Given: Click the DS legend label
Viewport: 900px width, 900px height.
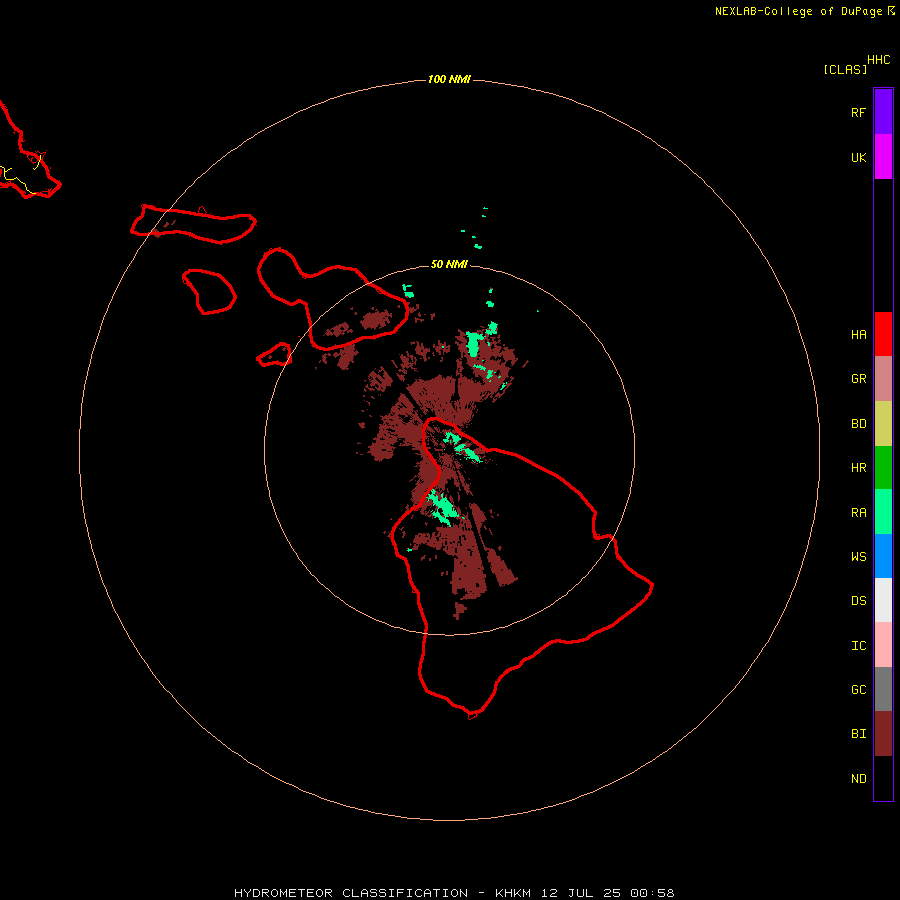Looking at the screenshot, I should point(858,601).
